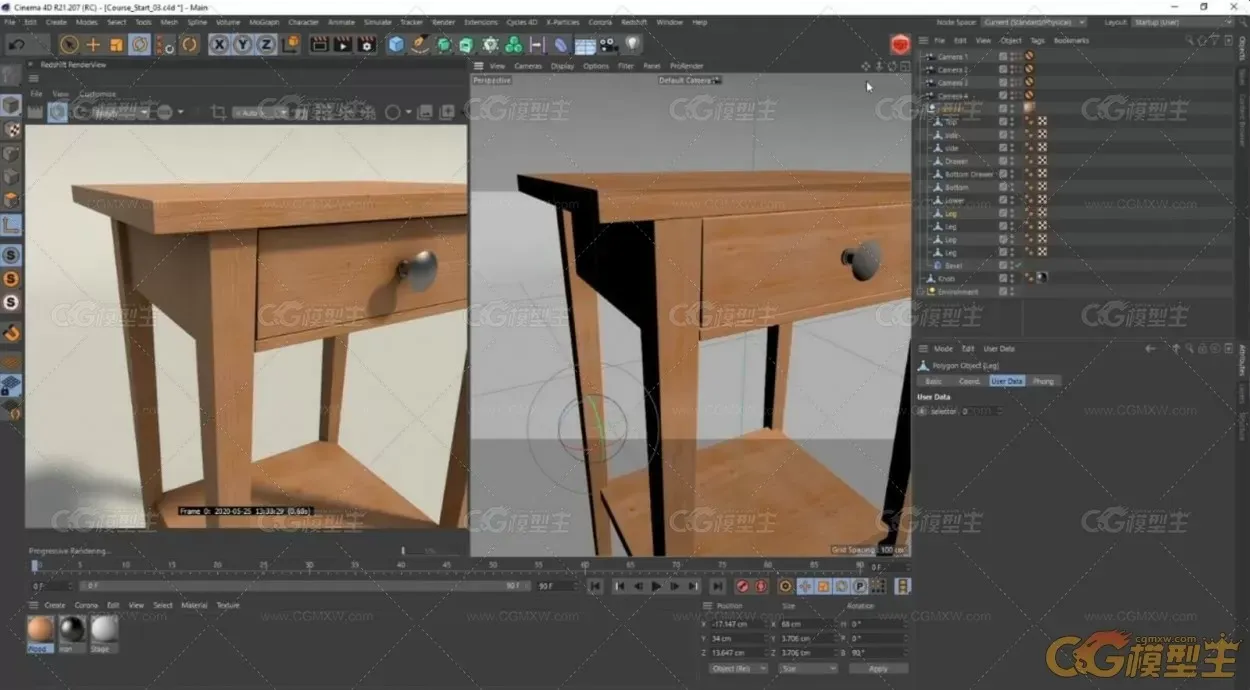Screen dimensions: 1250x690
Task: Open the Object (Rel) coordinate dropdown
Action: (739, 668)
